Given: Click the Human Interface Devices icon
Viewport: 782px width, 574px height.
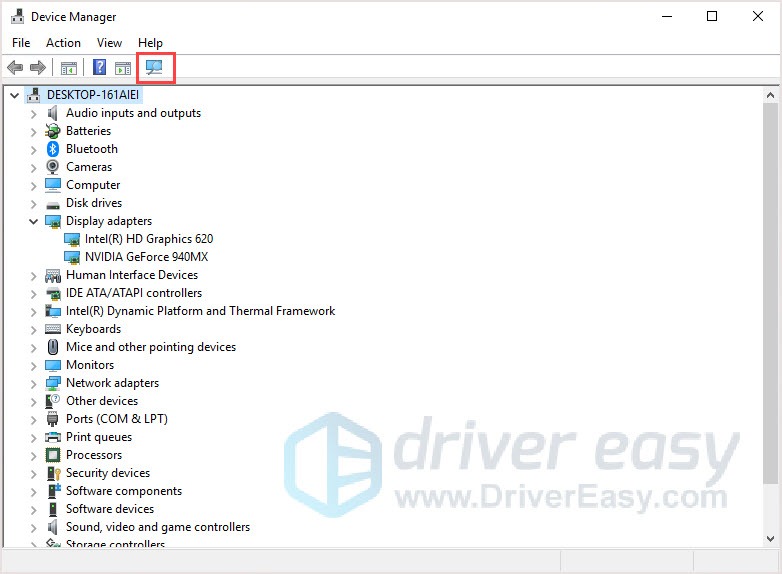Looking at the screenshot, I should pos(52,275).
